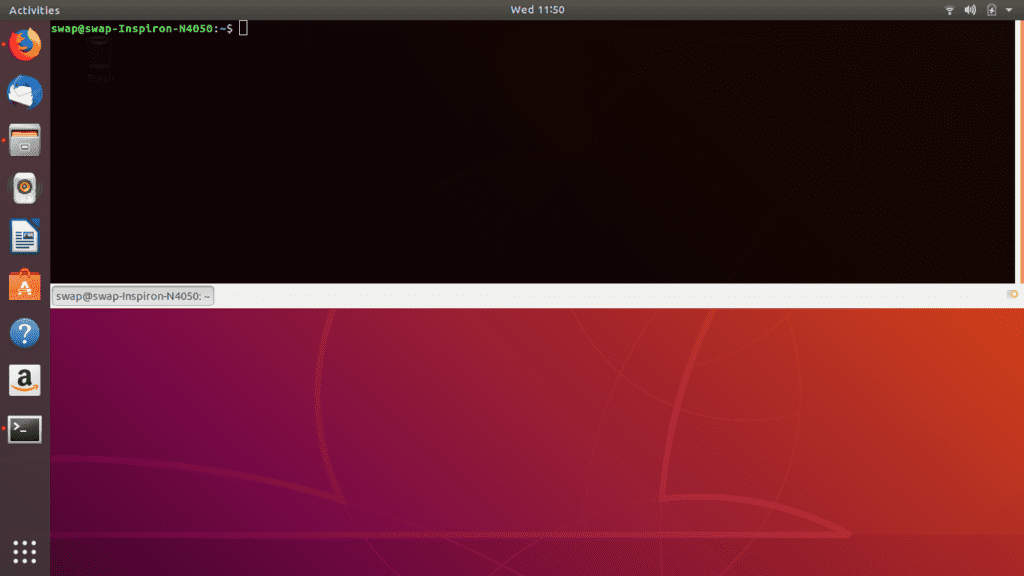Click the Wi-Fi status indicator
Image resolution: width=1024 pixels, height=576 pixels.
[x=949, y=10]
